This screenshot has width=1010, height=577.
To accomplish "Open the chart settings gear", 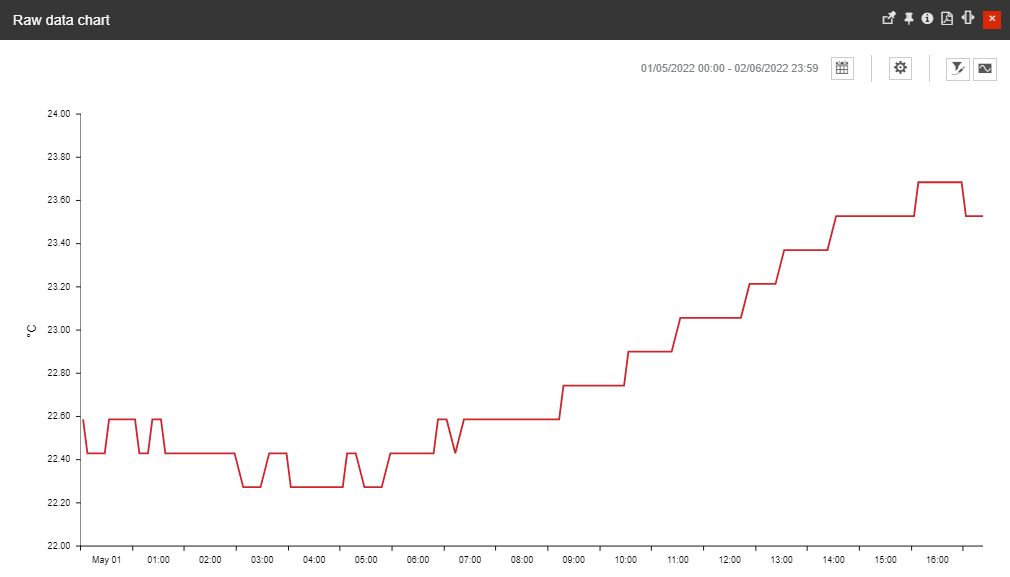I will click(900, 68).
